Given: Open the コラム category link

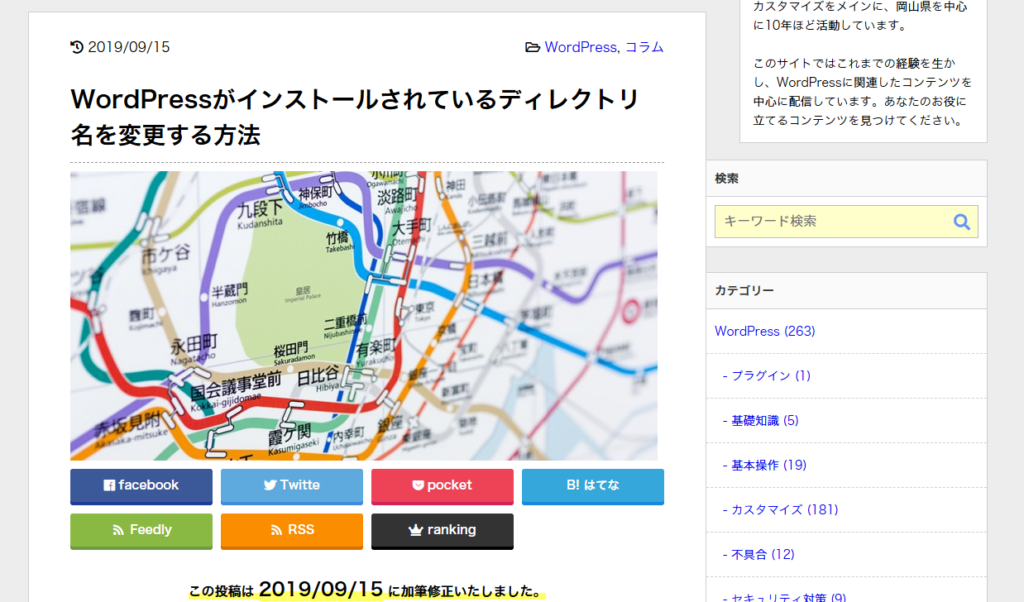Looking at the screenshot, I should tap(644, 47).
